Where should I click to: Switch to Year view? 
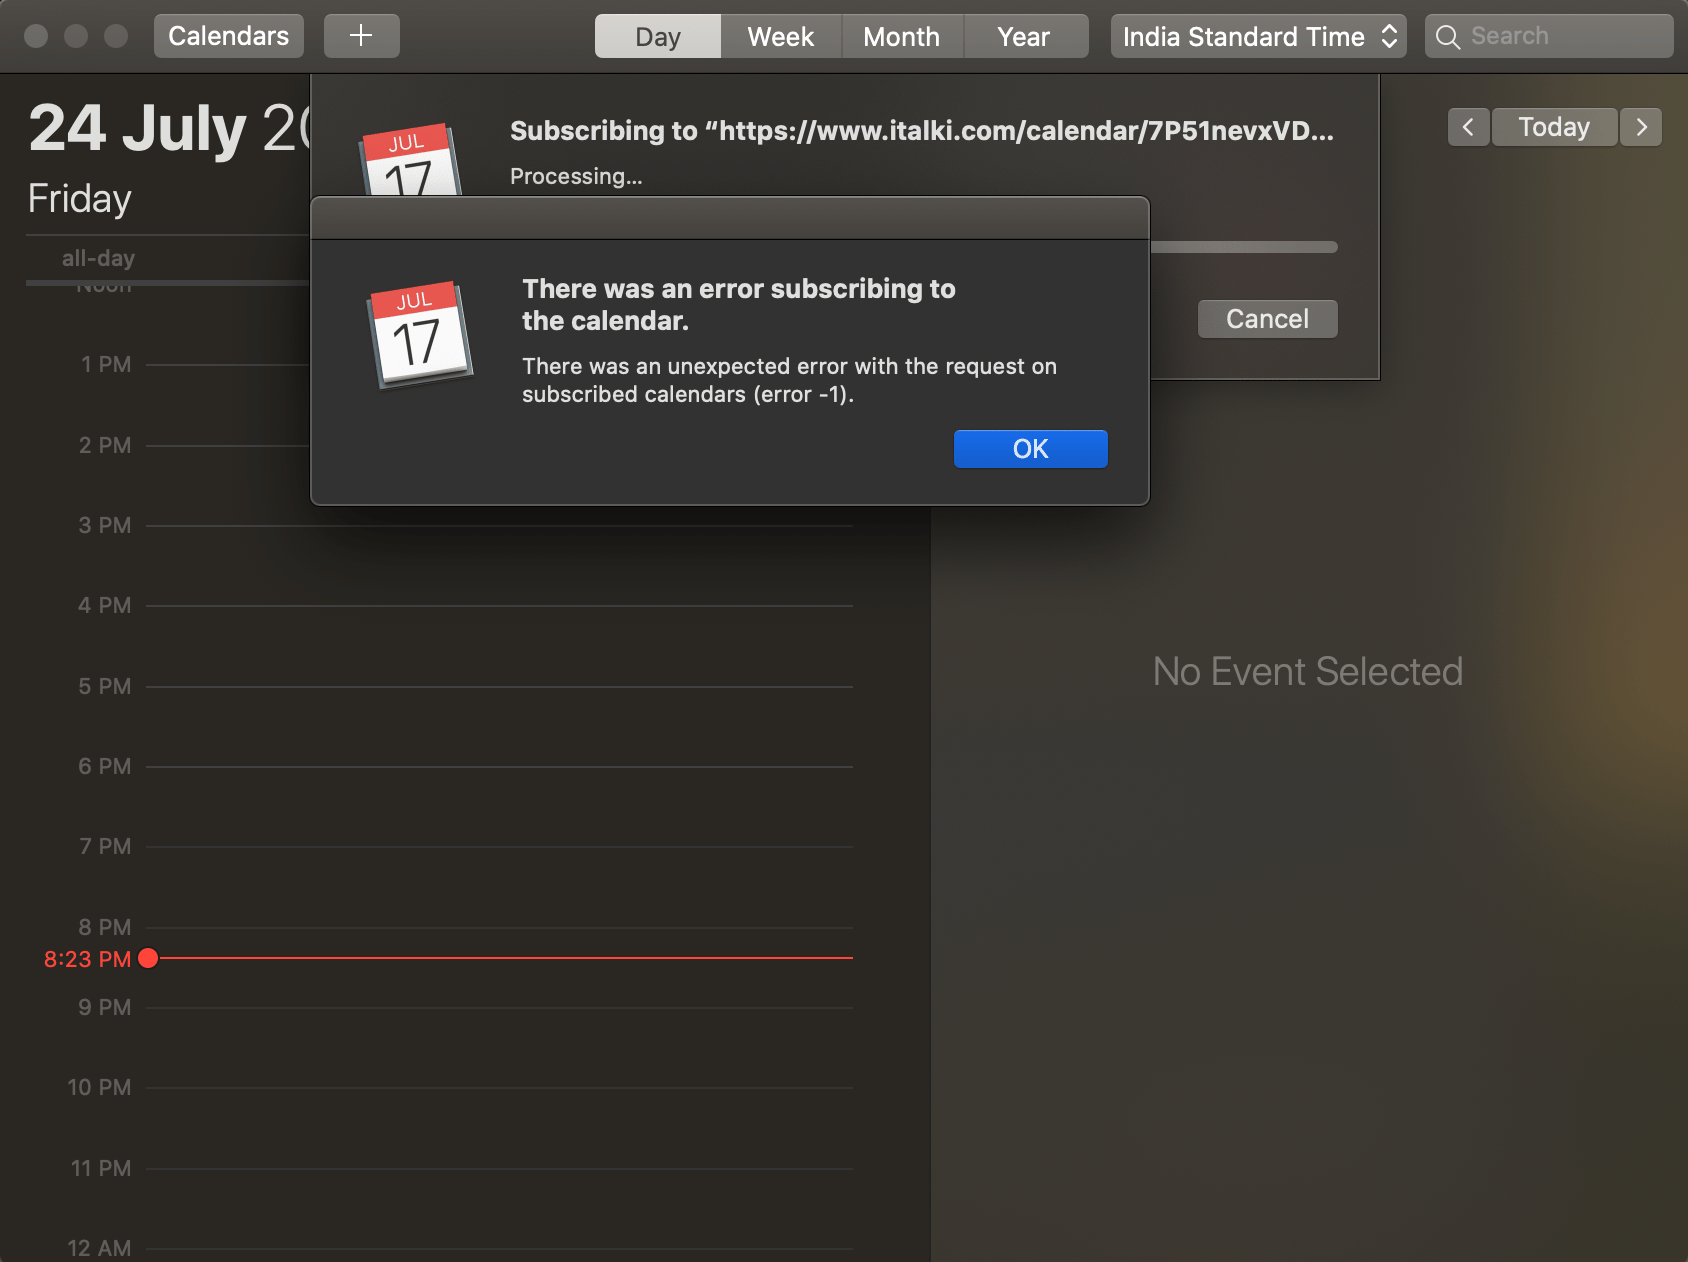click(x=1024, y=36)
